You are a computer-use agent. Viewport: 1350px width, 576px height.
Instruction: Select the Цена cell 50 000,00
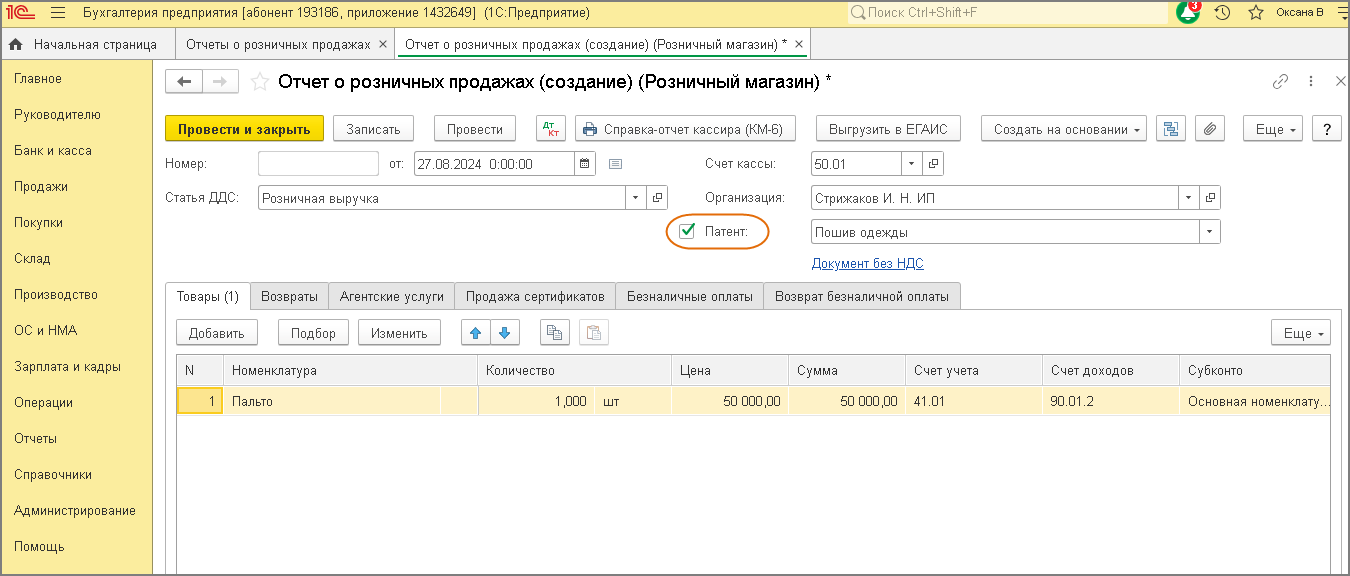tap(730, 402)
